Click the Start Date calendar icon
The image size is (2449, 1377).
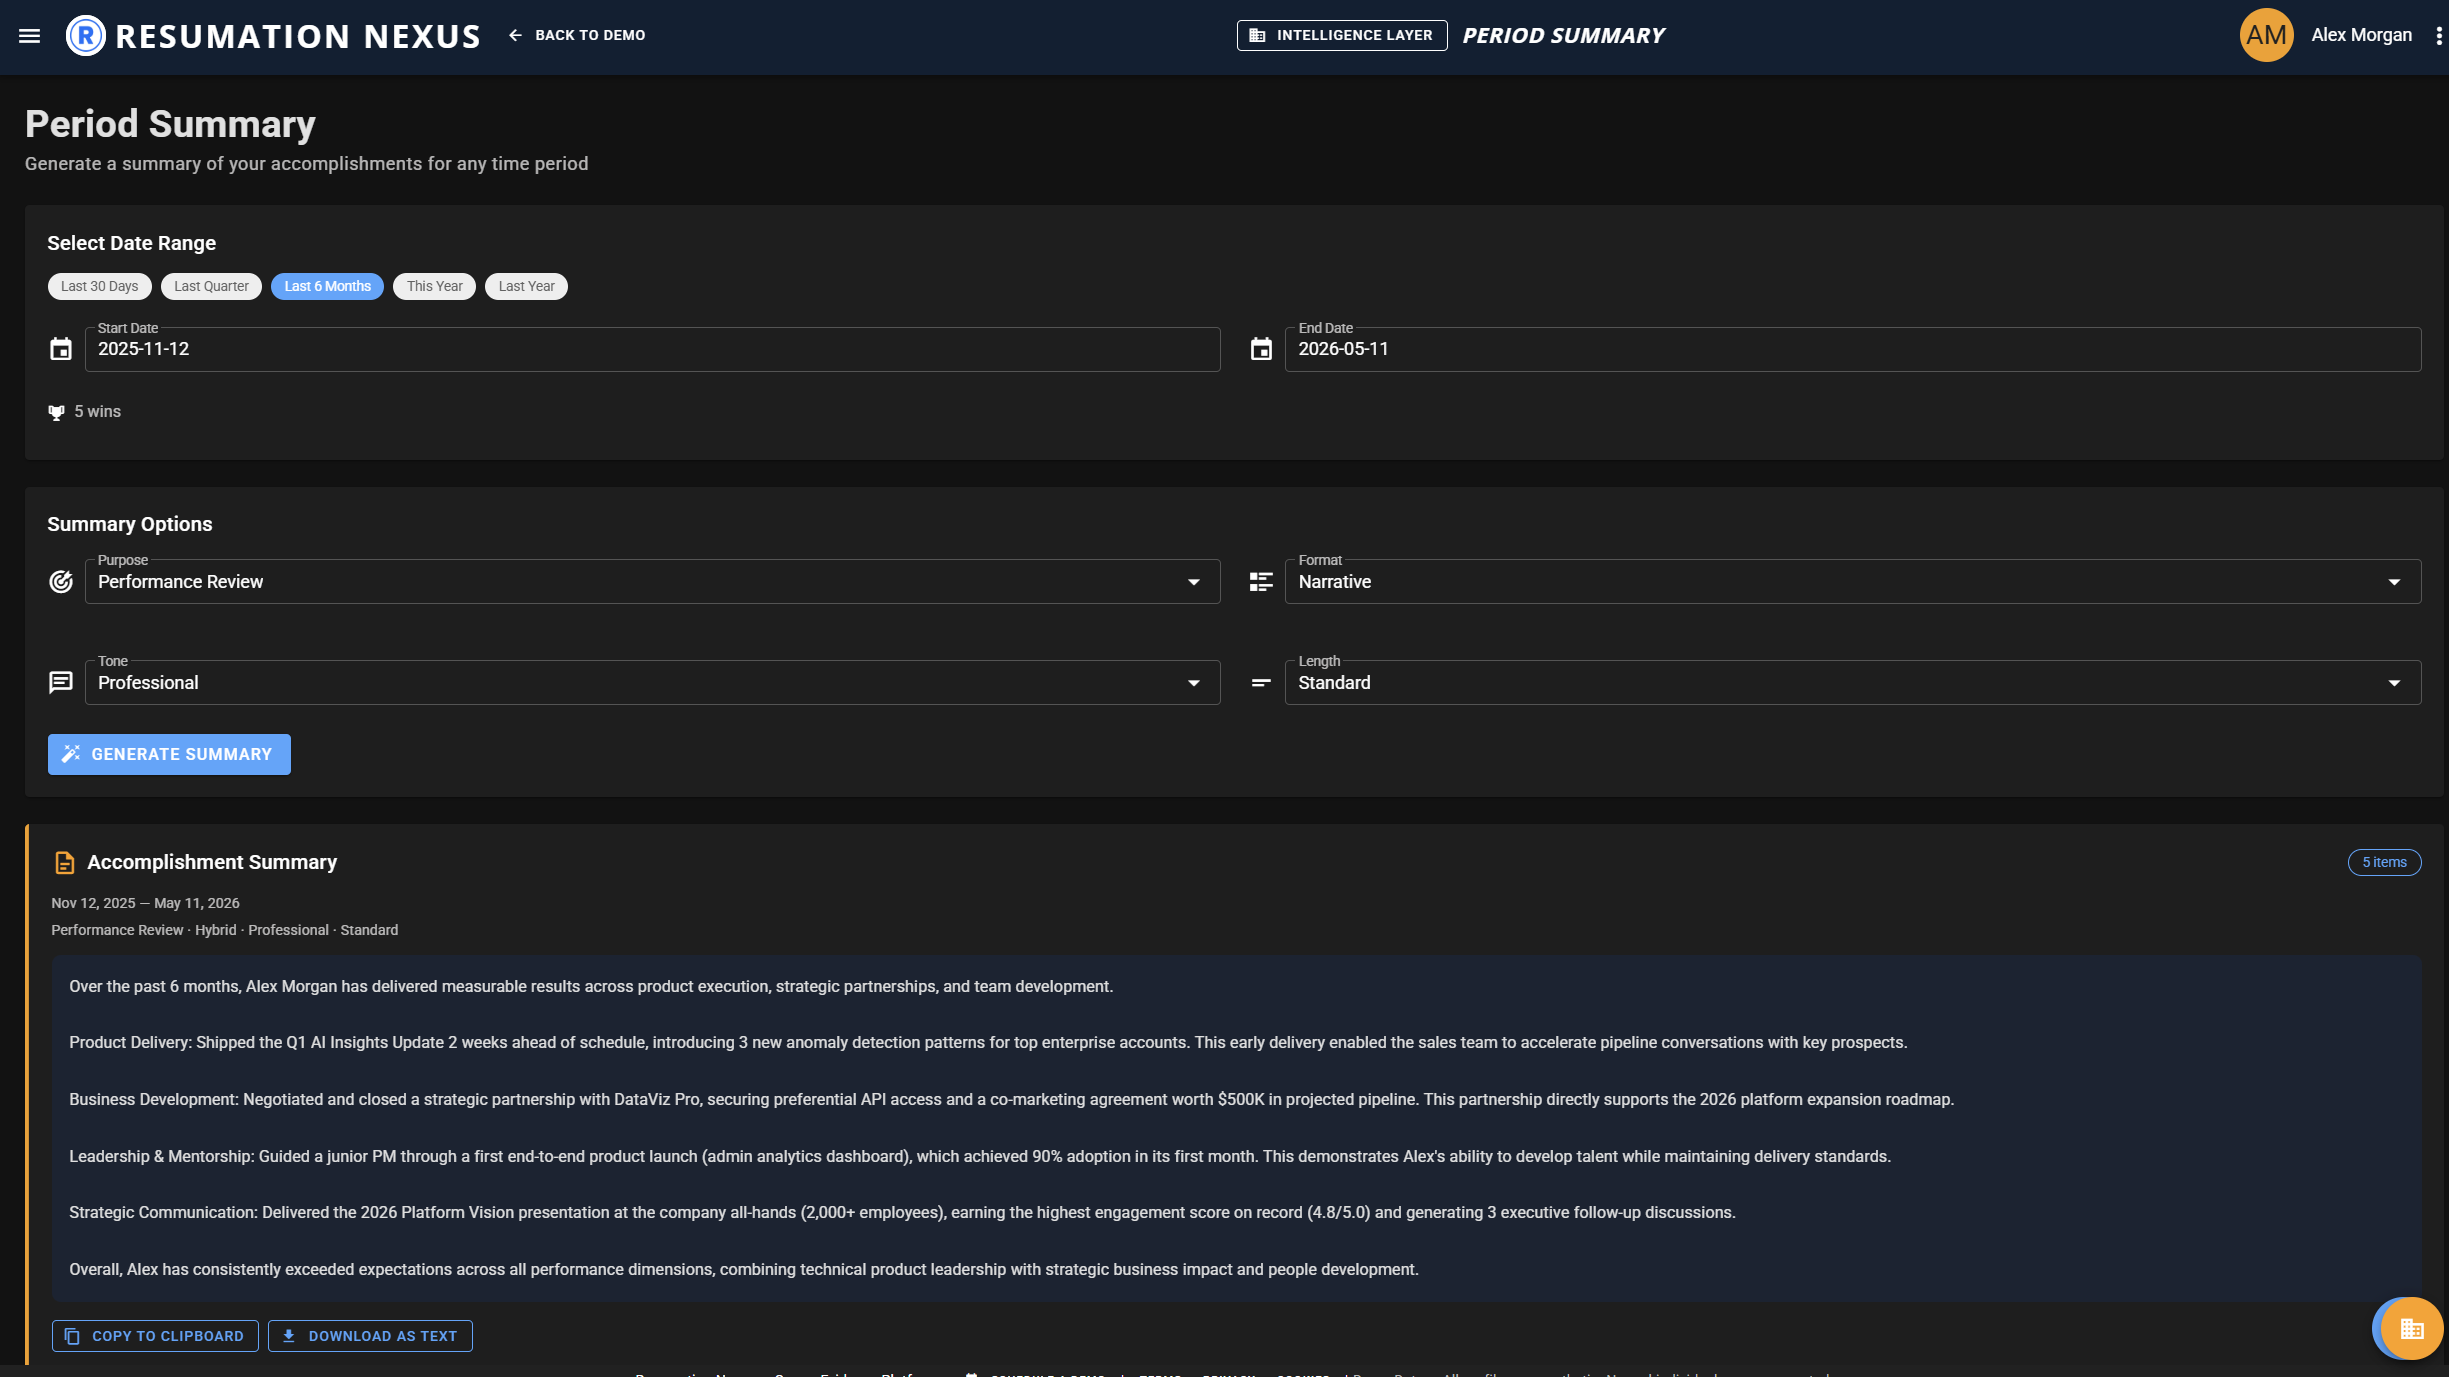tap(61, 349)
